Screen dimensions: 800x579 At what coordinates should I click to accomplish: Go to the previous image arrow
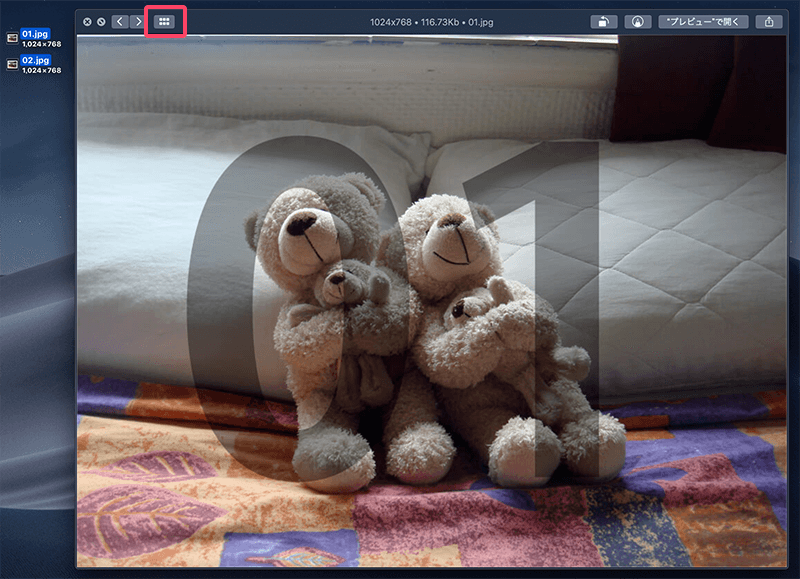point(120,21)
